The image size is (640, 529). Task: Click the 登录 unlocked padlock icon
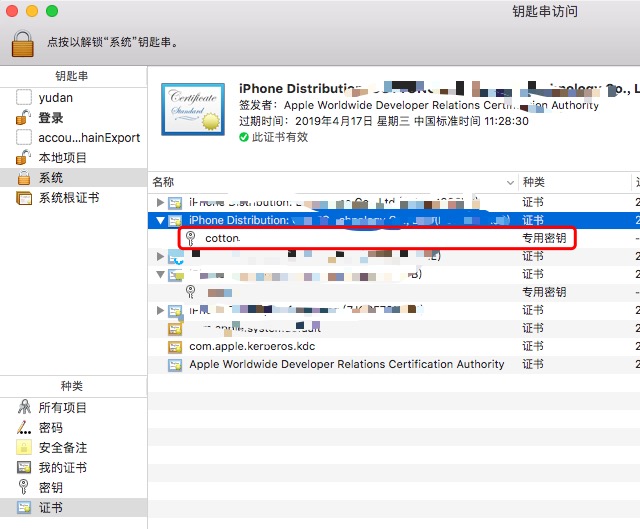pyautogui.click(x=24, y=118)
